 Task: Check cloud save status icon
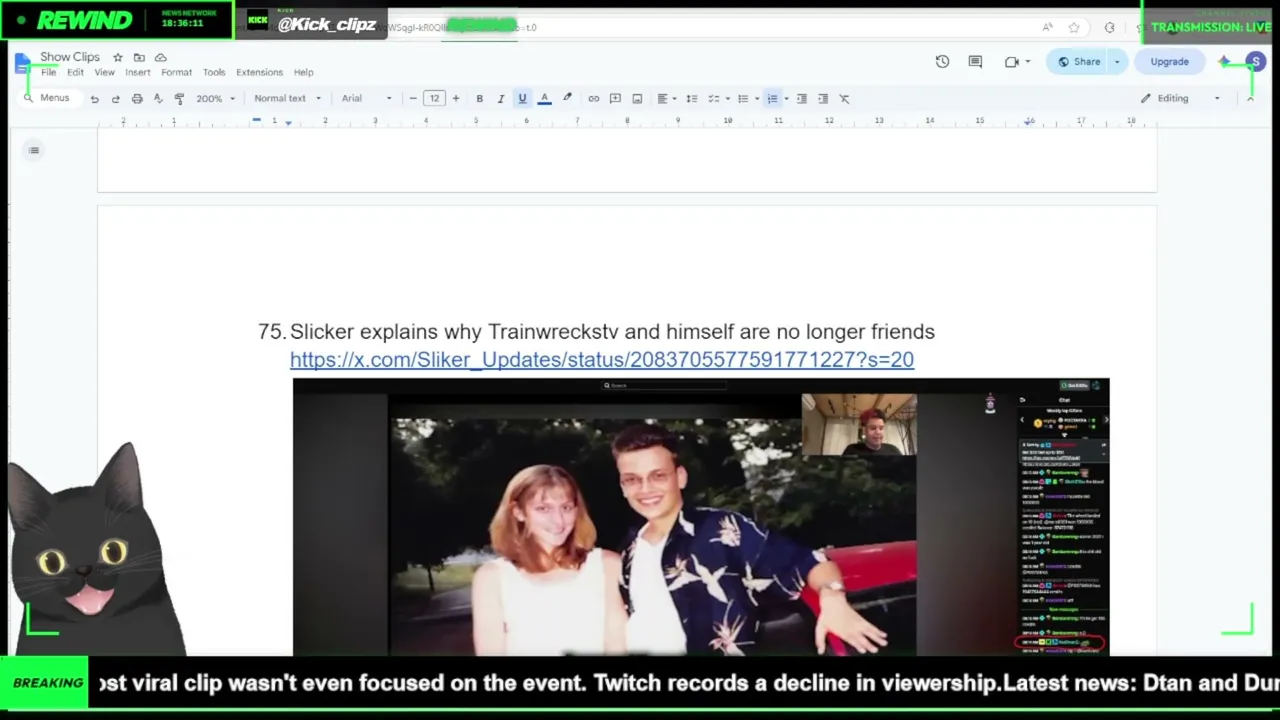coord(160,57)
